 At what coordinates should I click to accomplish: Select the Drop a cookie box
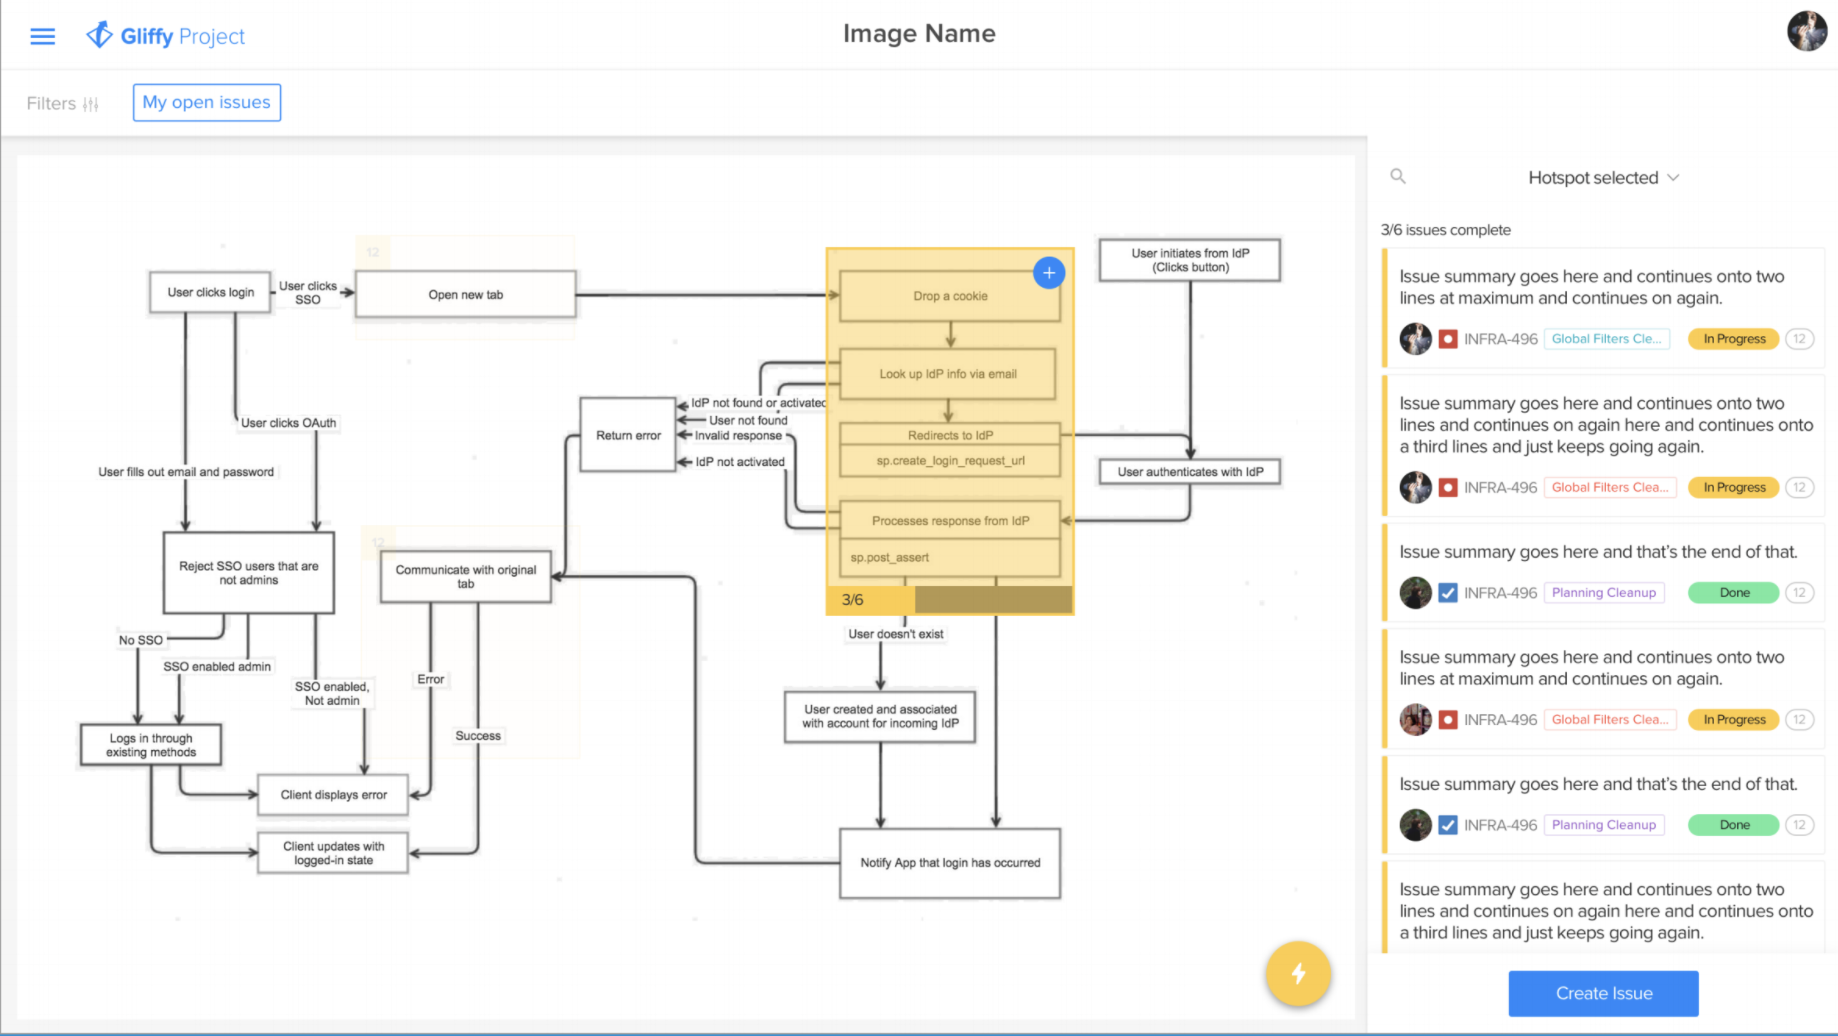[949, 296]
